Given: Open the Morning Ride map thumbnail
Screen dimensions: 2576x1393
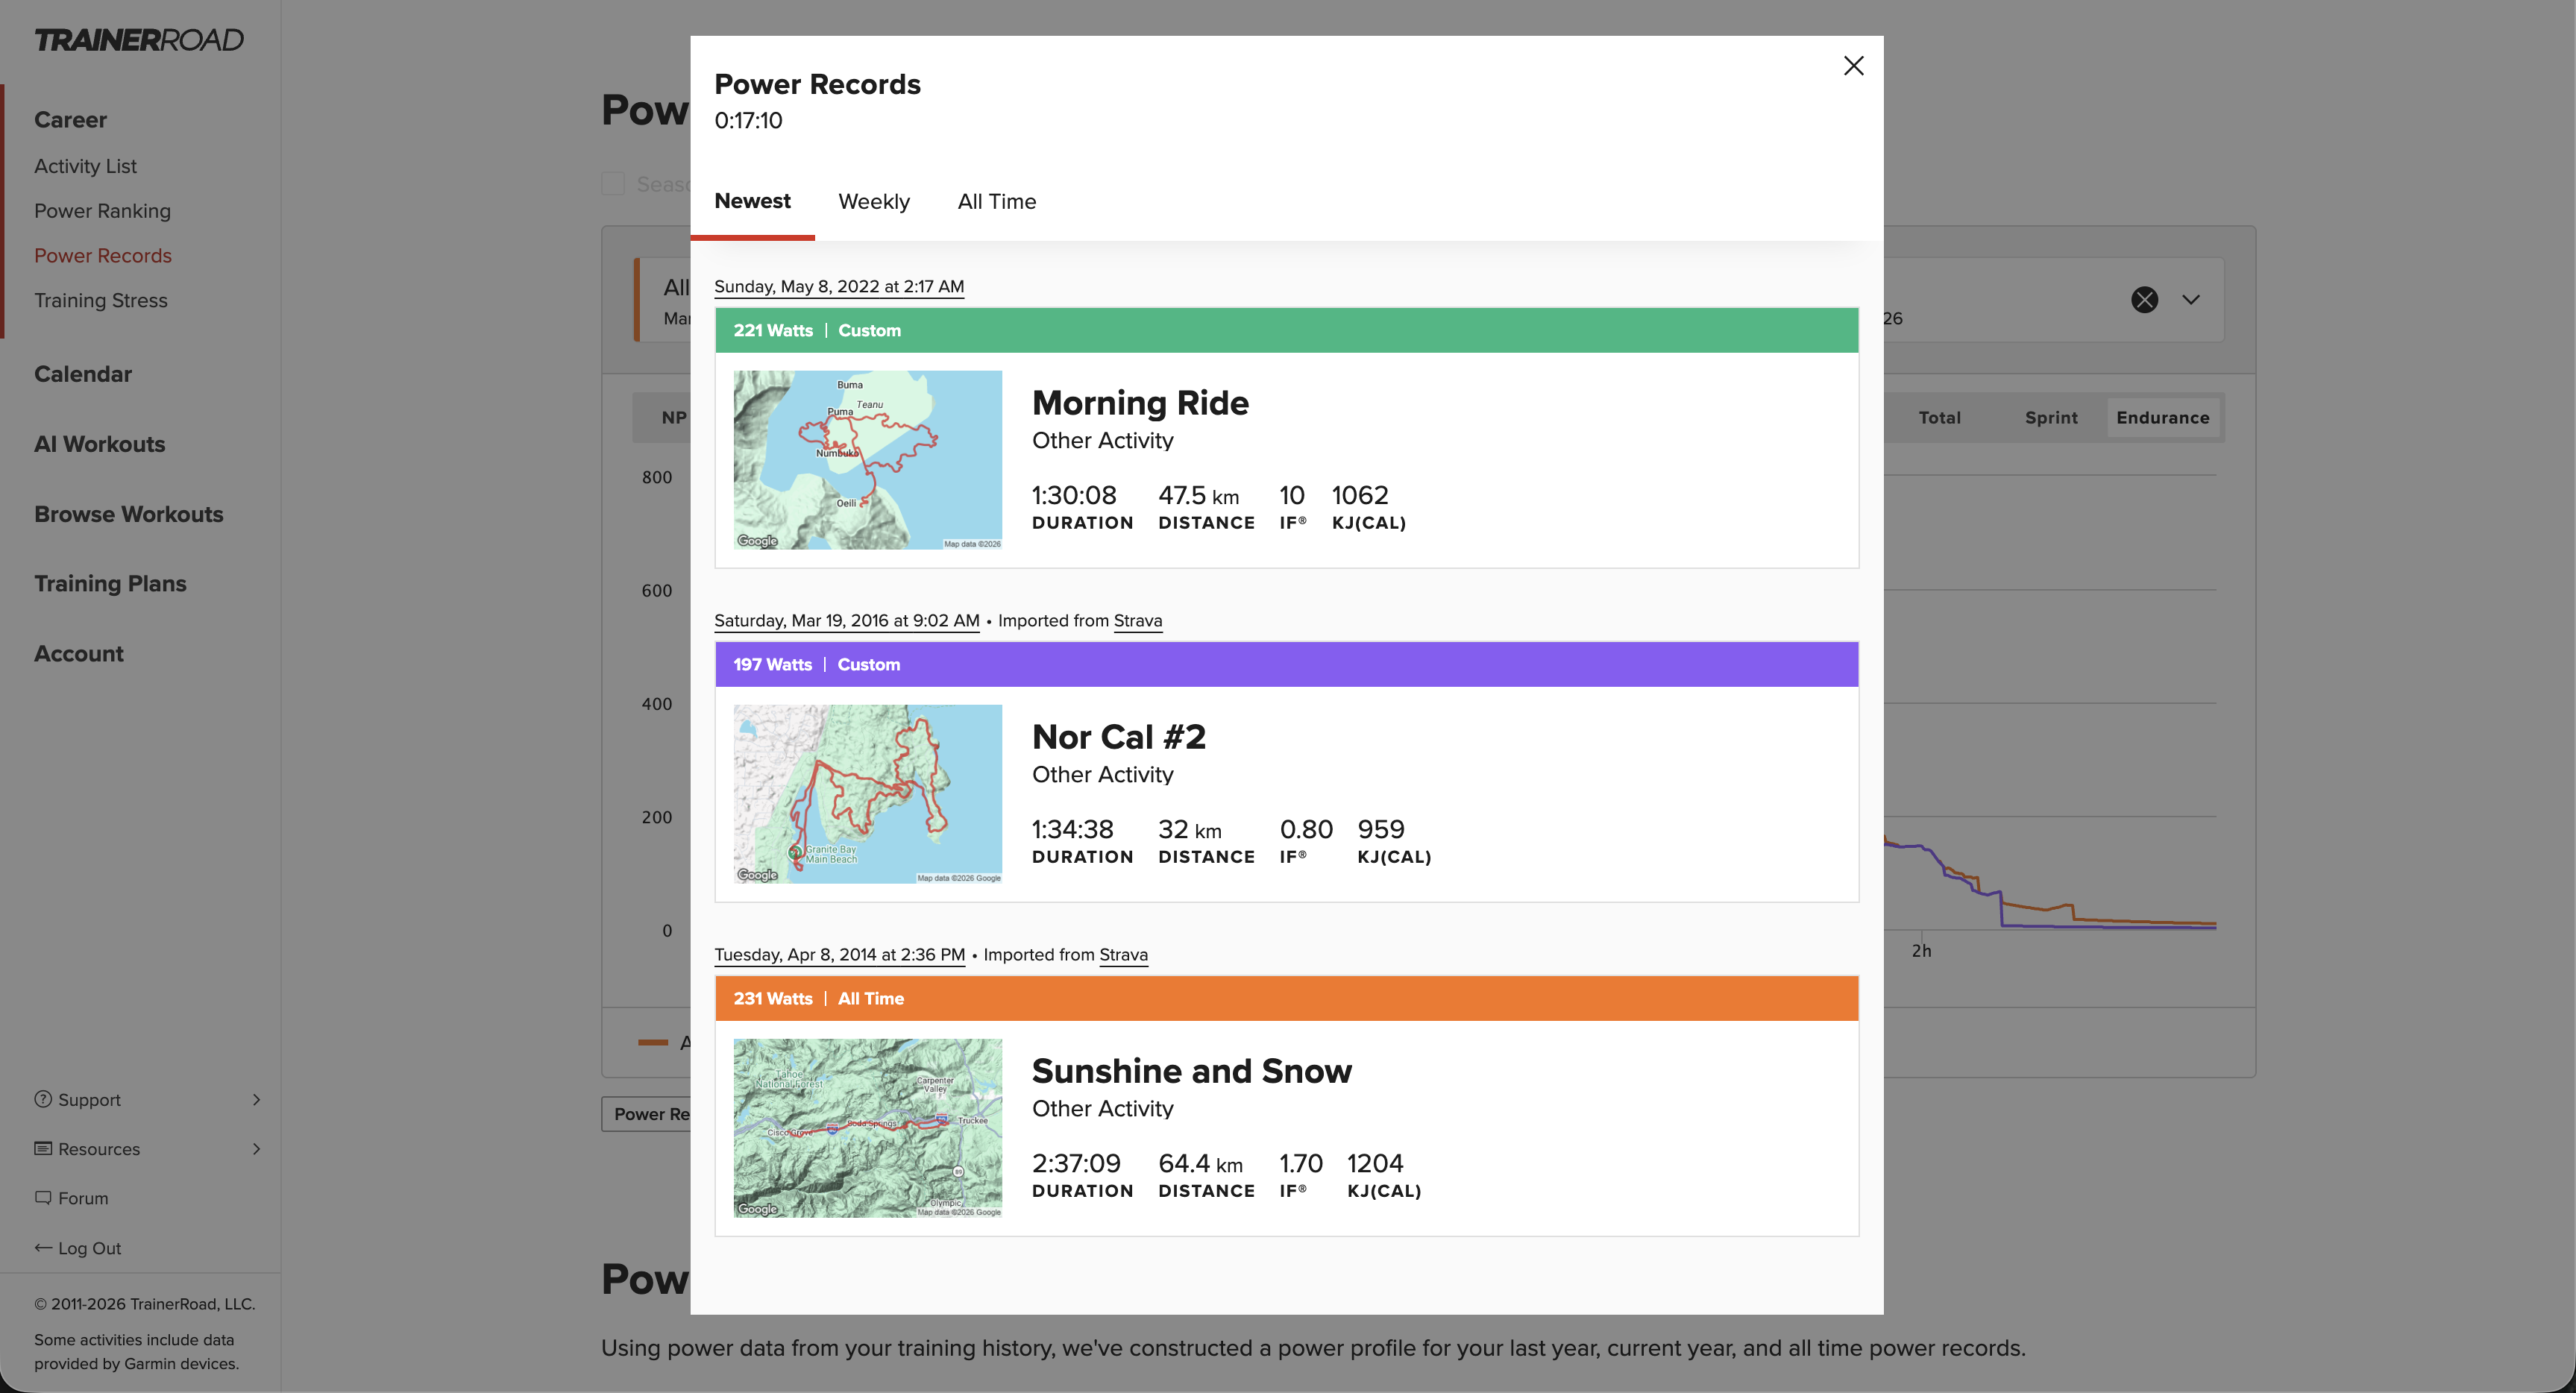Looking at the screenshot, I should [868, 460].
